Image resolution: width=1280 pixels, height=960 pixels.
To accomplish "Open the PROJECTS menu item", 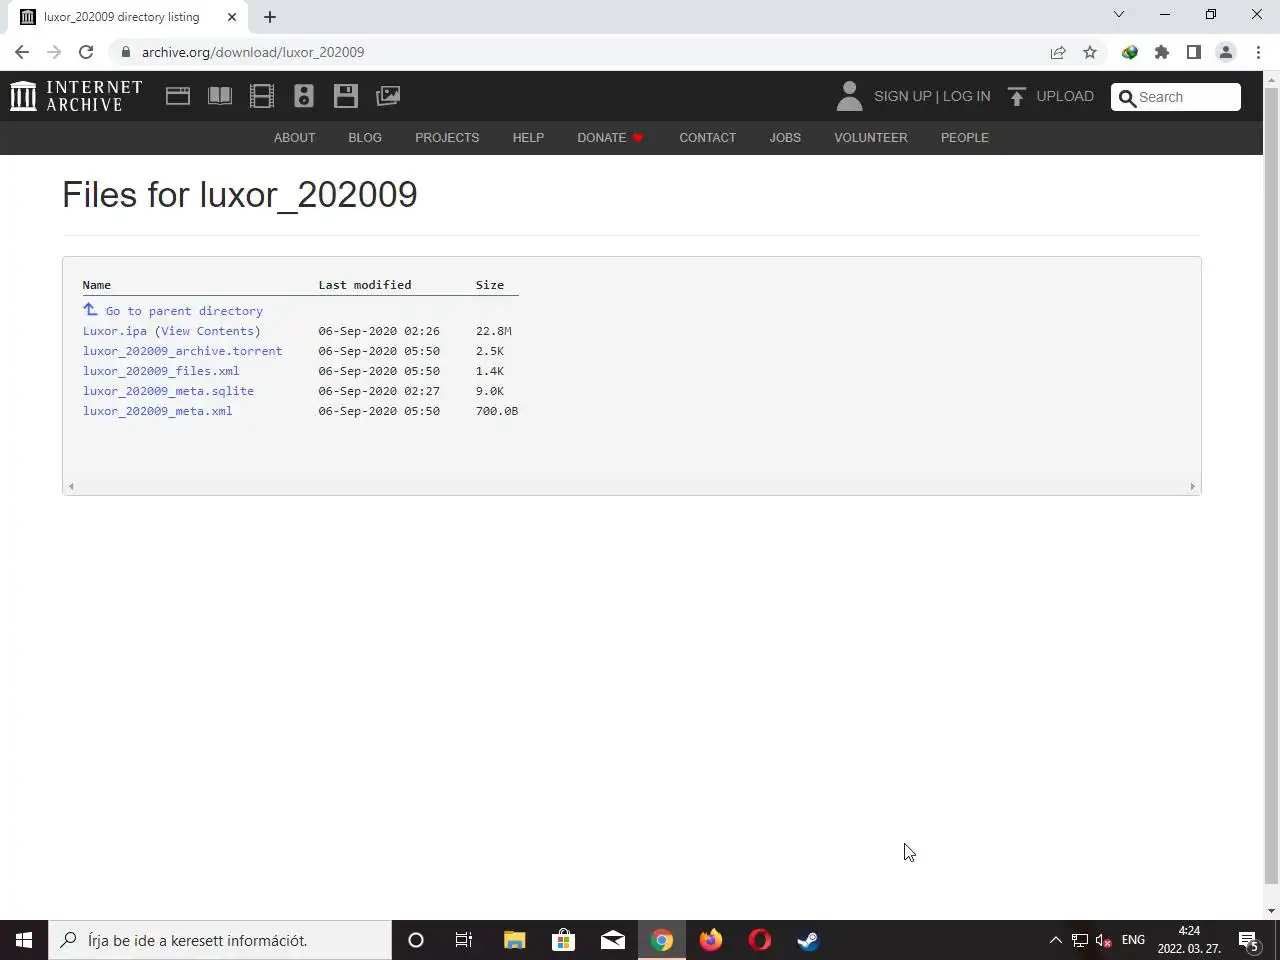I will point(447,137).
